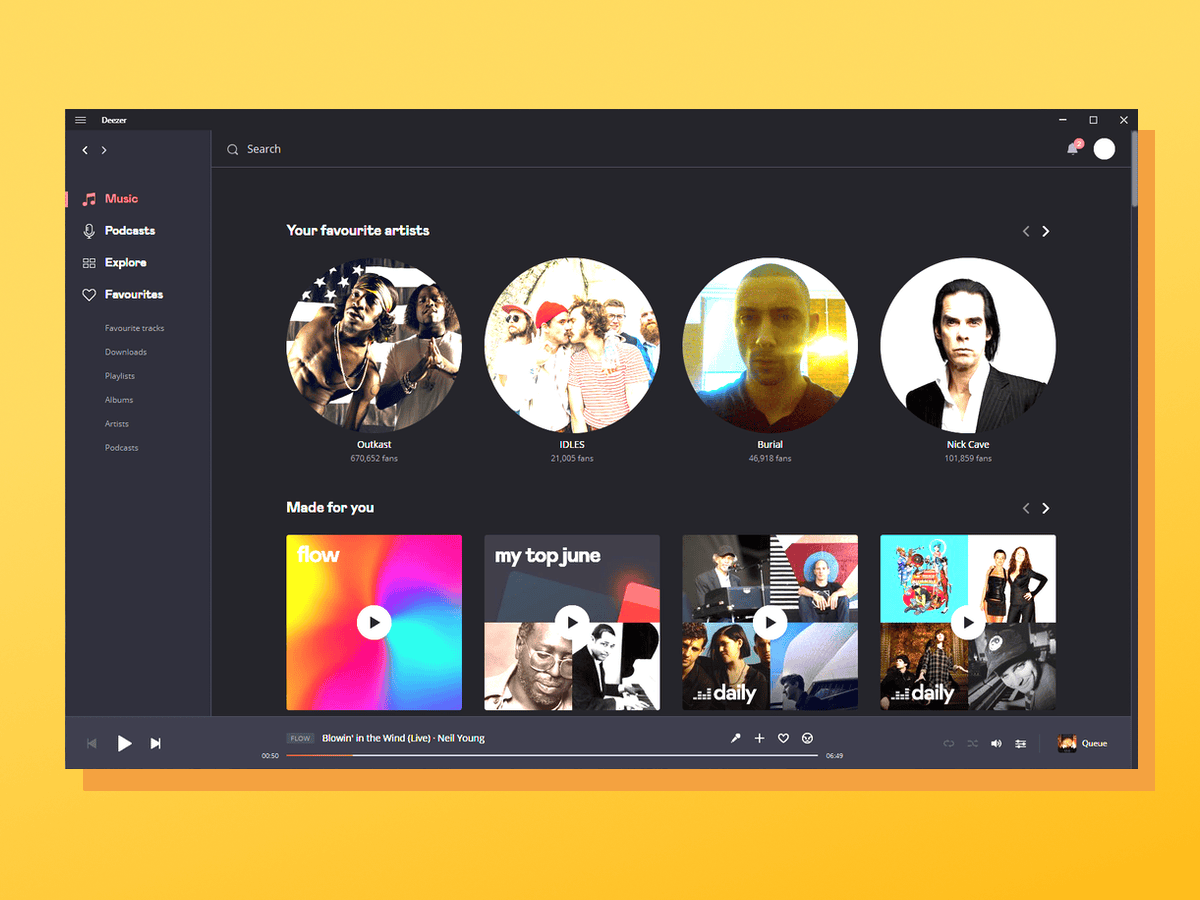Open the Favourites section
The height and width of the screenshot is (900, 1200).
pyautogui.click(x=122, y=294)
